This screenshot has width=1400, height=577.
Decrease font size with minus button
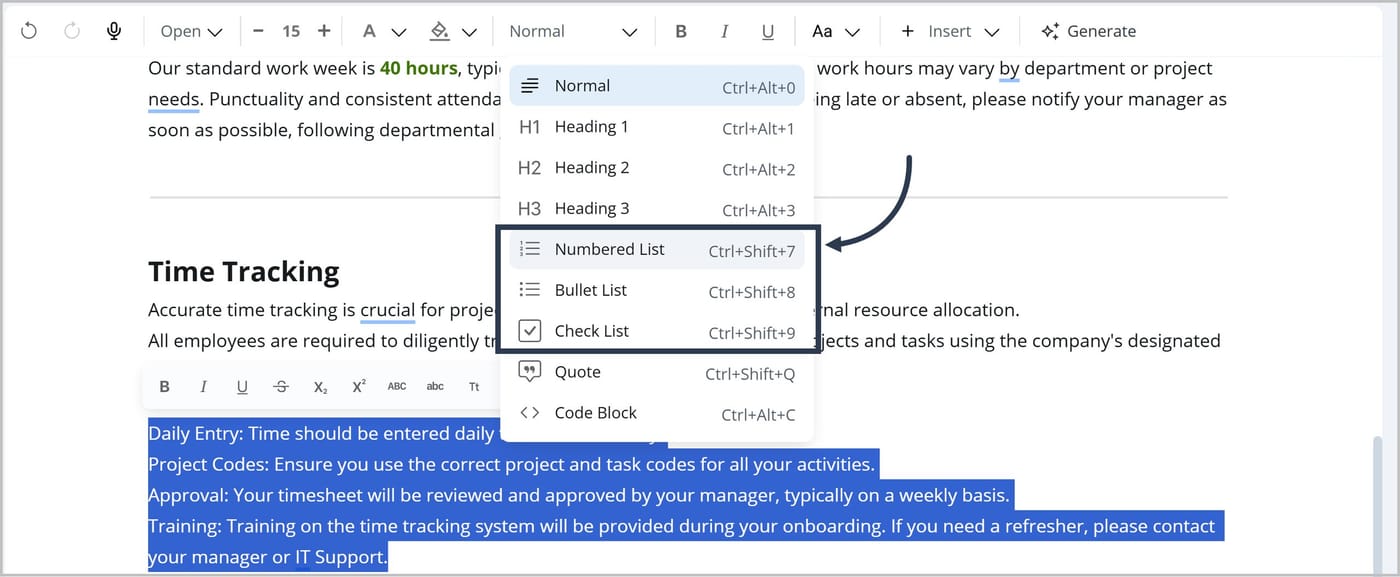[258, 31]
